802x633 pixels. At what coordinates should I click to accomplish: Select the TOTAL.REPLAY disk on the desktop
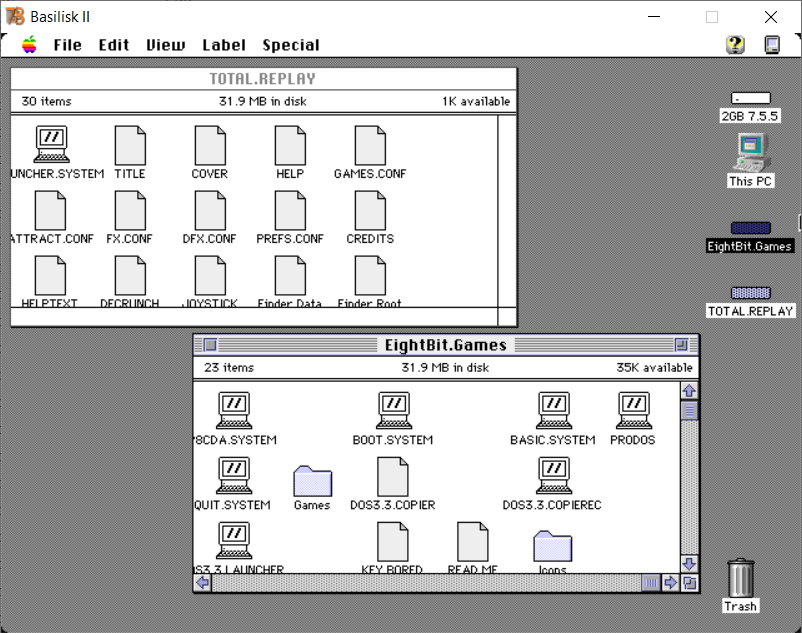750,292
